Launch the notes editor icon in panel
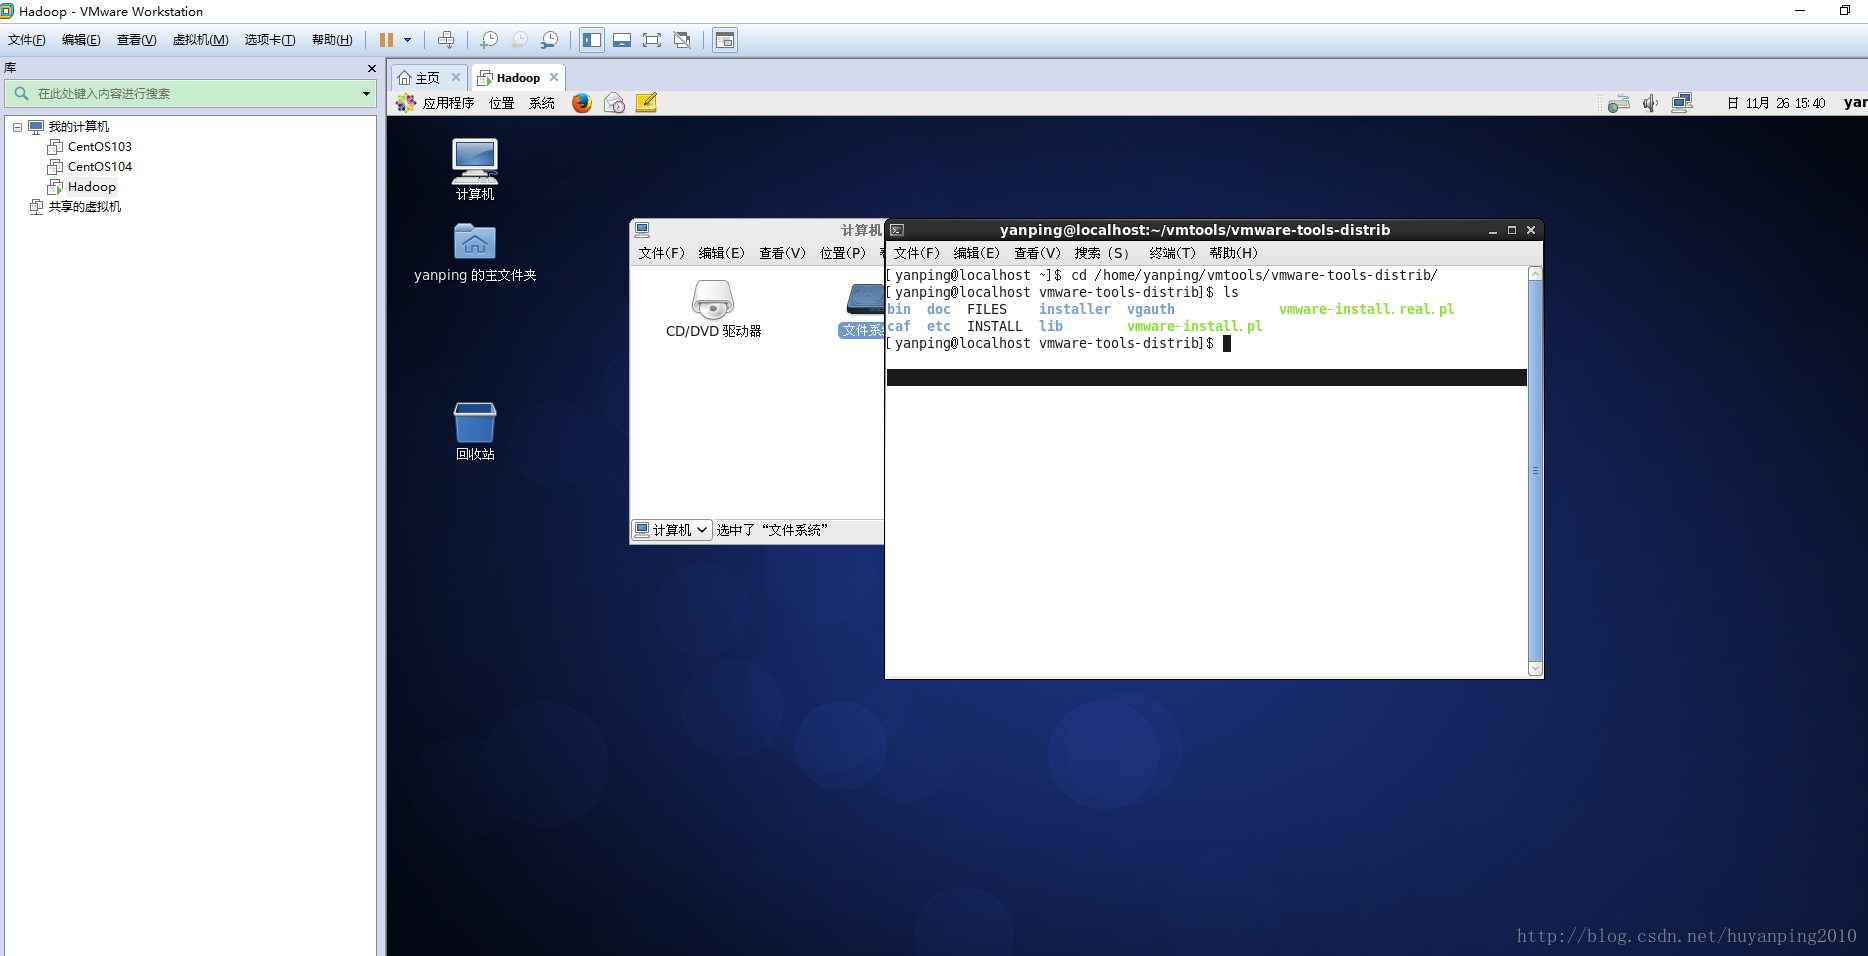Image resolution: width=1868 pixels, height=956 pixels. (646, 103)
